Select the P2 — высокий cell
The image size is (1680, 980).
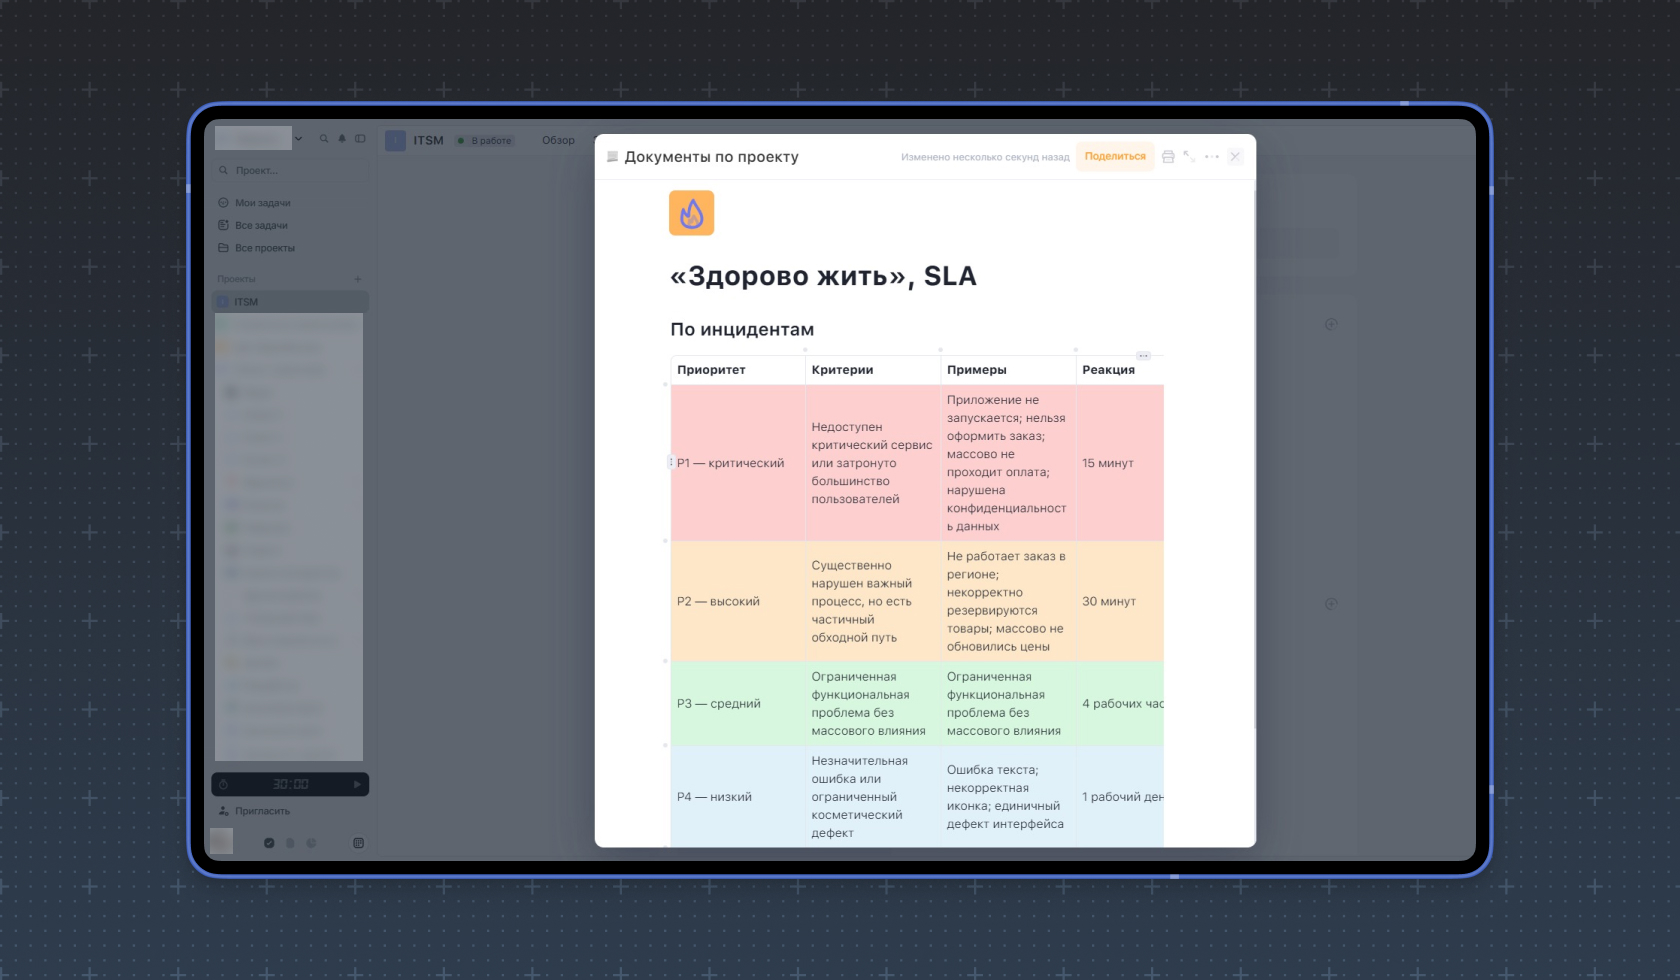point(738,601)
